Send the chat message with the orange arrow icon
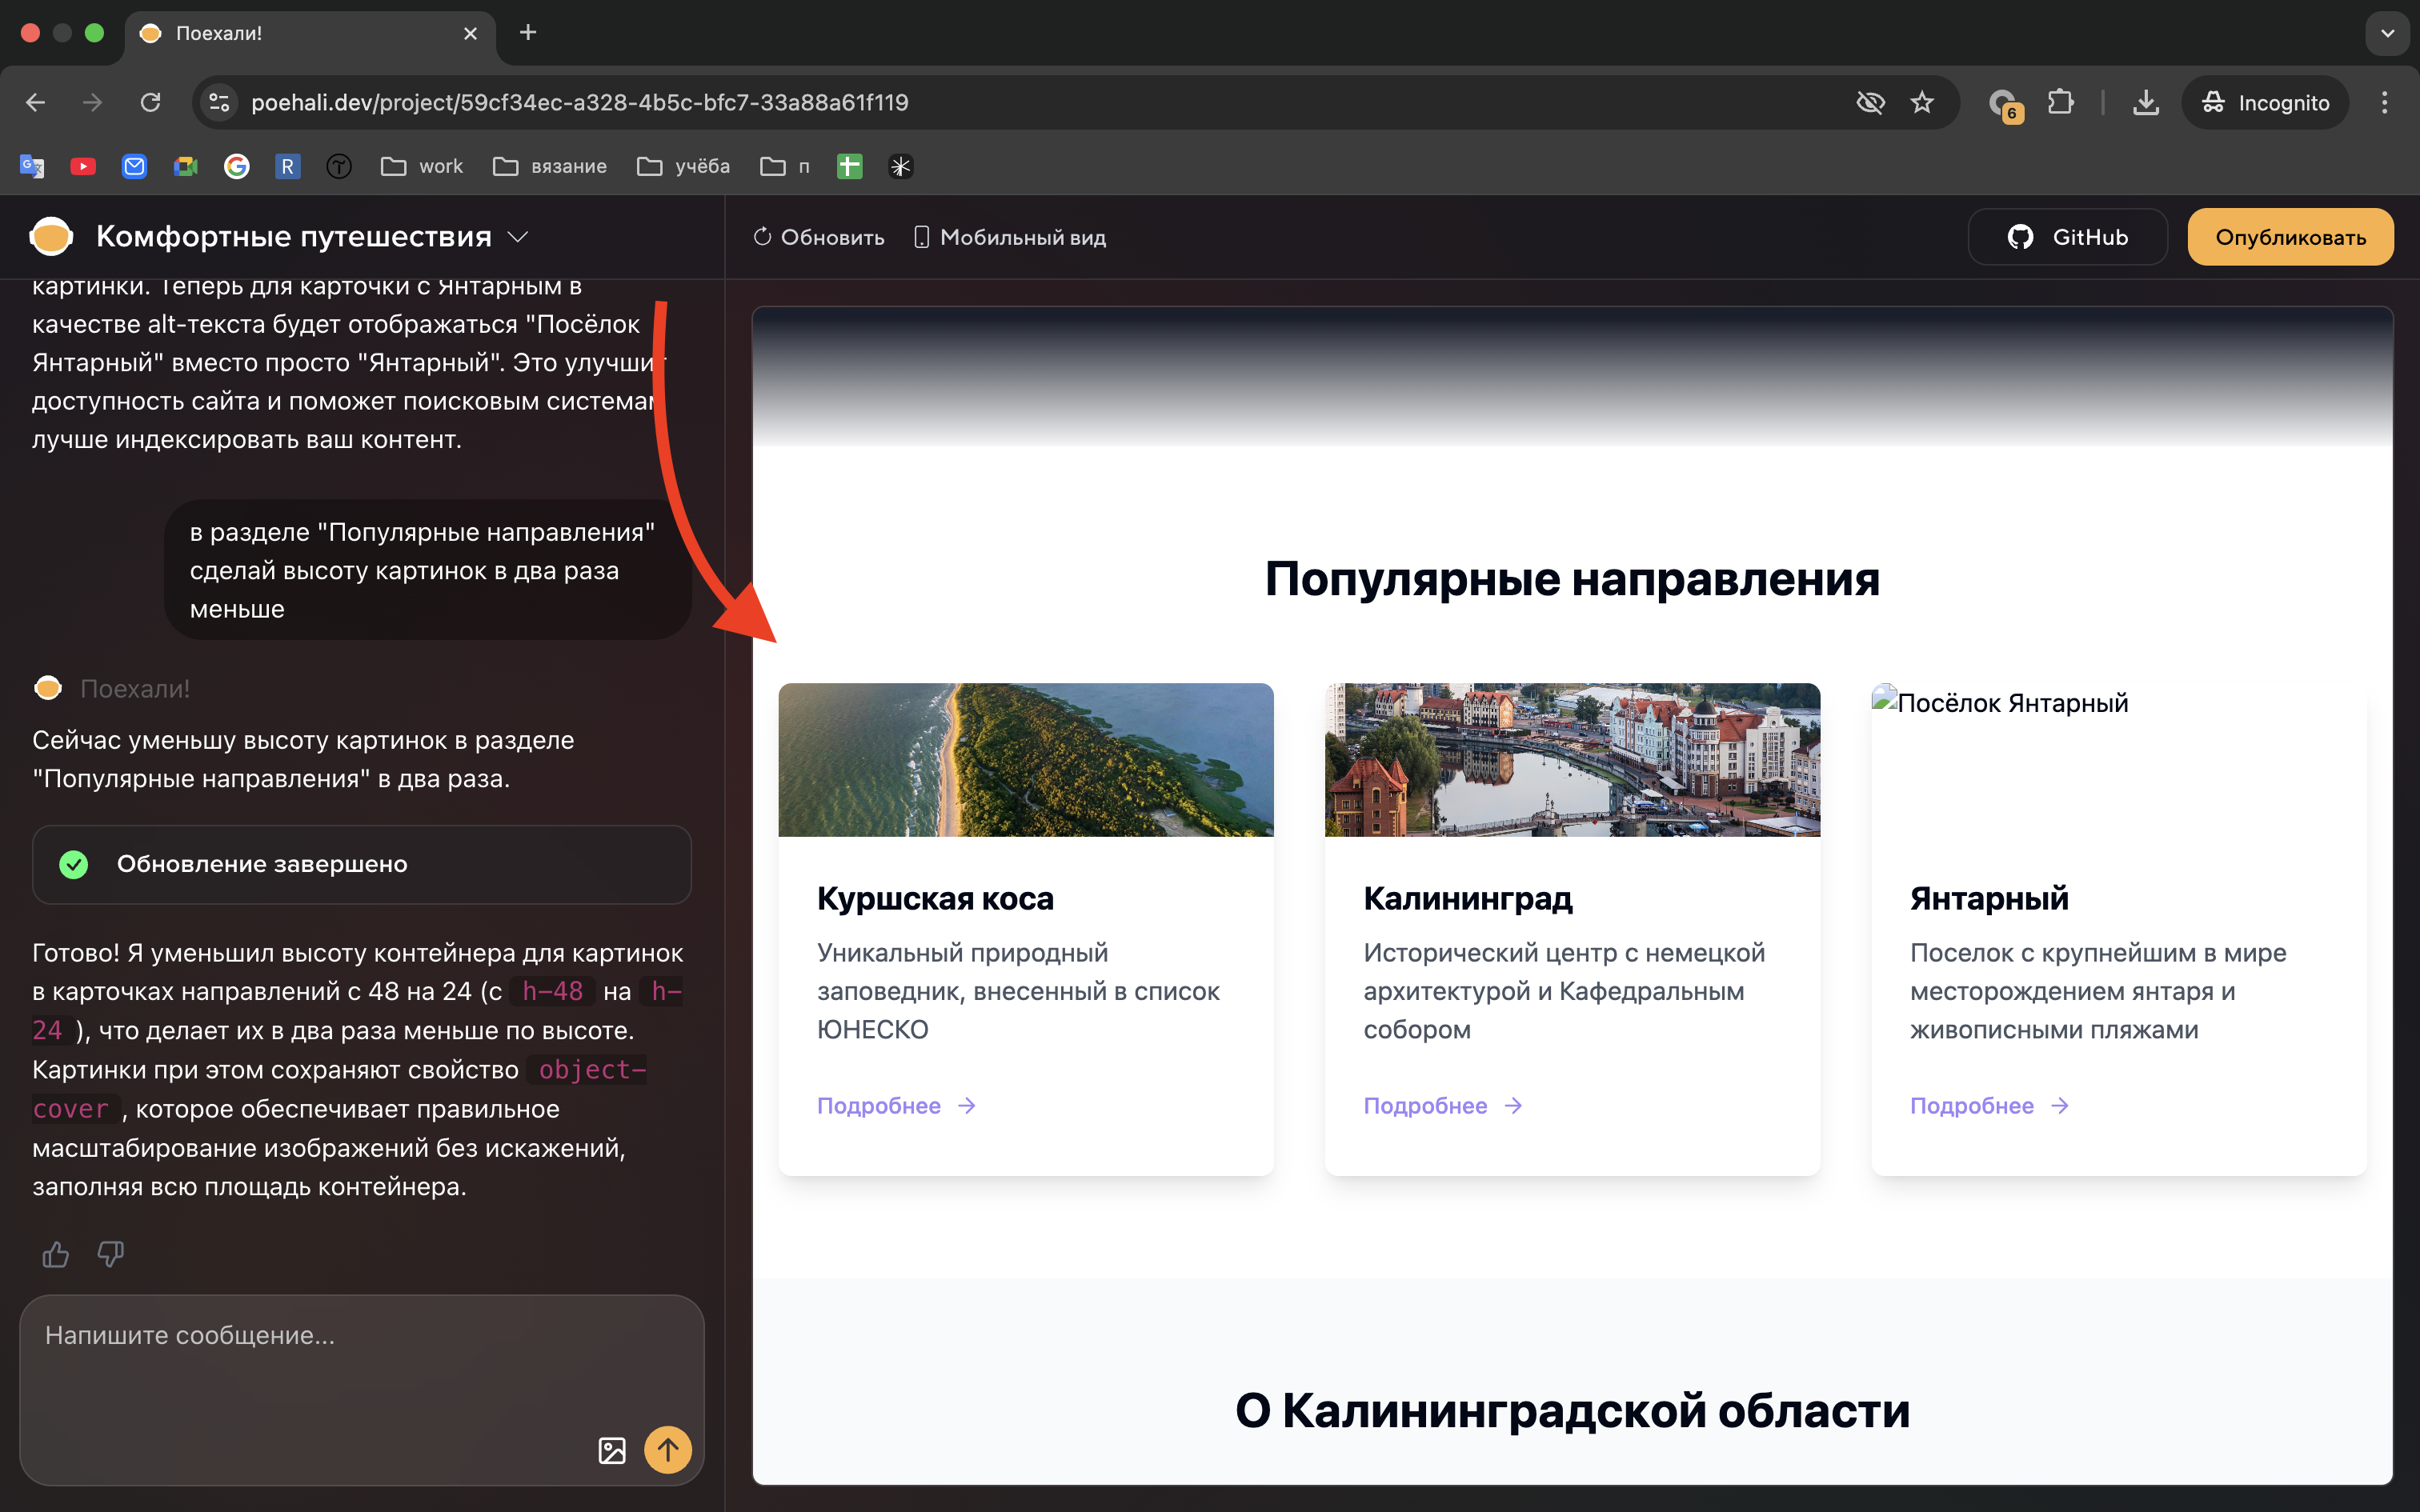 tap(668, 1449)
